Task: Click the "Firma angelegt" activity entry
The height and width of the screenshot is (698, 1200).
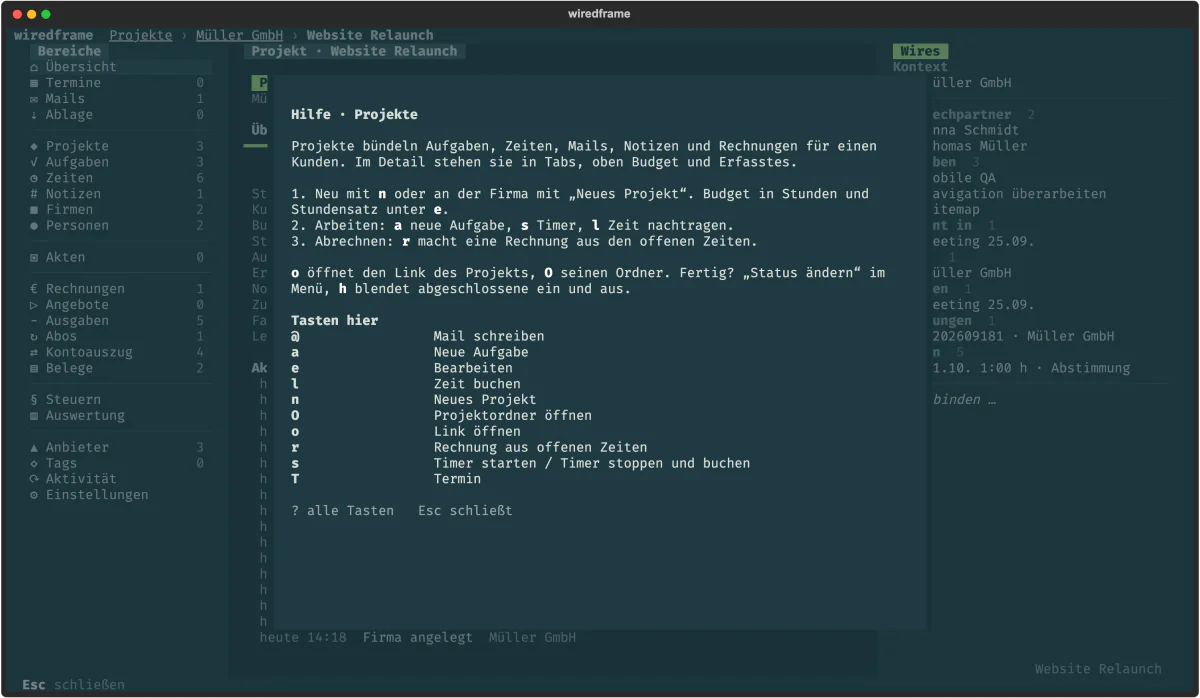Action: click(x=418, y=638)
